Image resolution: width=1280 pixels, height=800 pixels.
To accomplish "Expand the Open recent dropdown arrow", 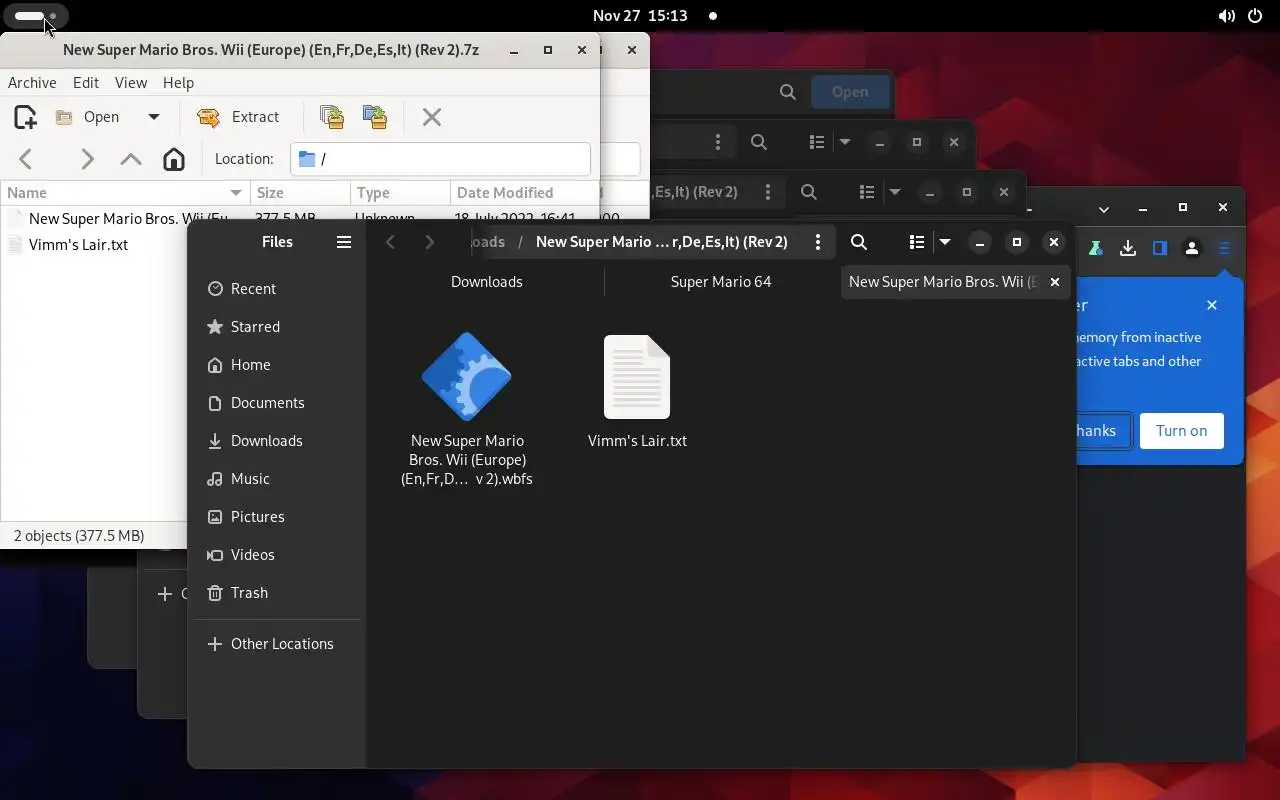I will pos(154,117).
